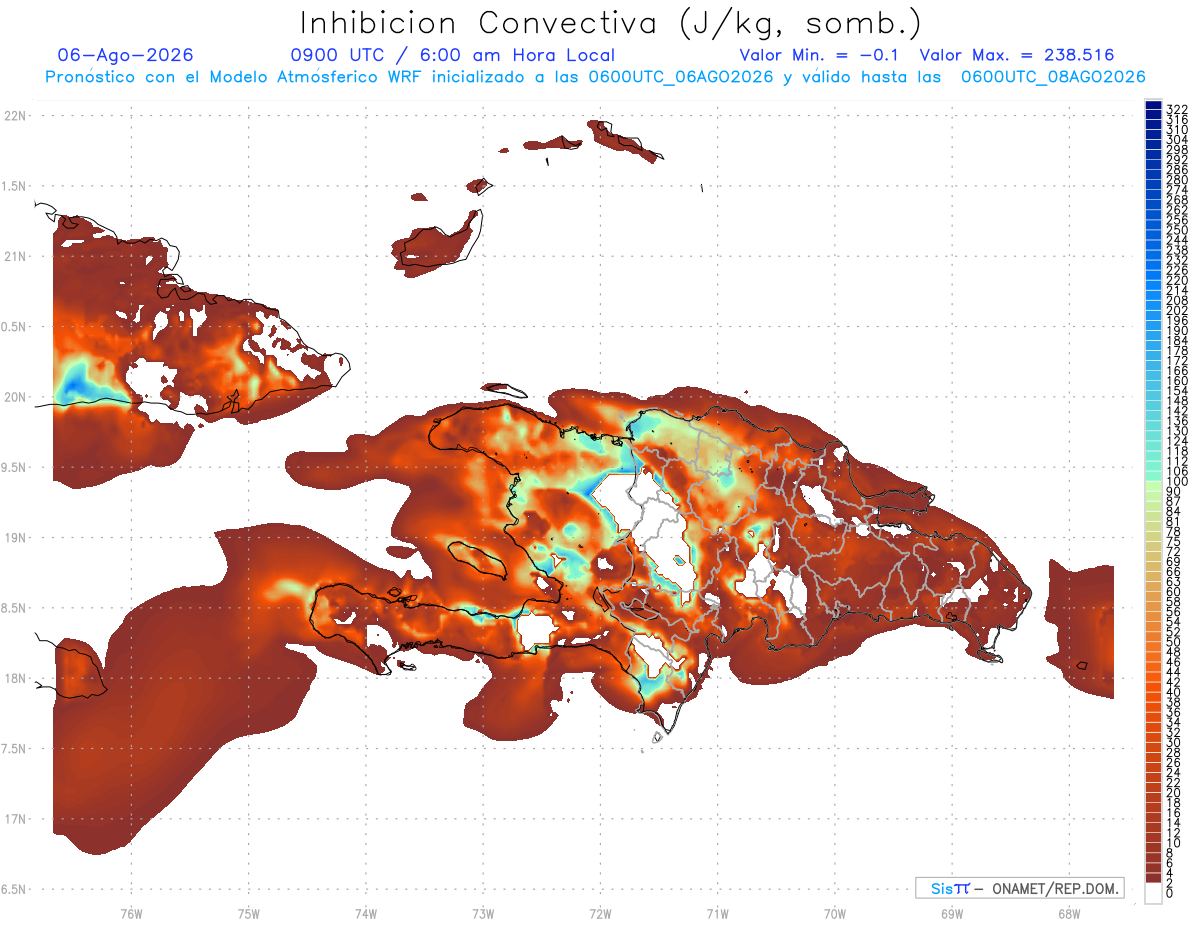Viewport: 1200px width, 927px height.
Task: Click the "74W" longitude label
Action: [x=366, y=912]
